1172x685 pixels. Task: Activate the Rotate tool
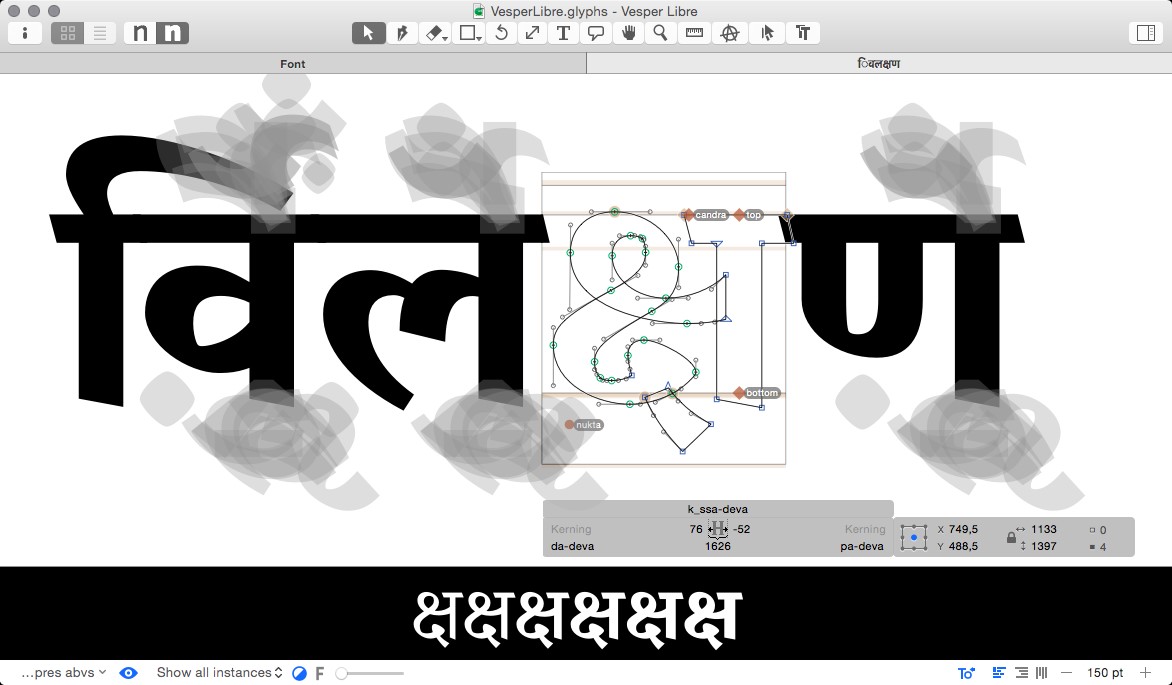(500, 32)
